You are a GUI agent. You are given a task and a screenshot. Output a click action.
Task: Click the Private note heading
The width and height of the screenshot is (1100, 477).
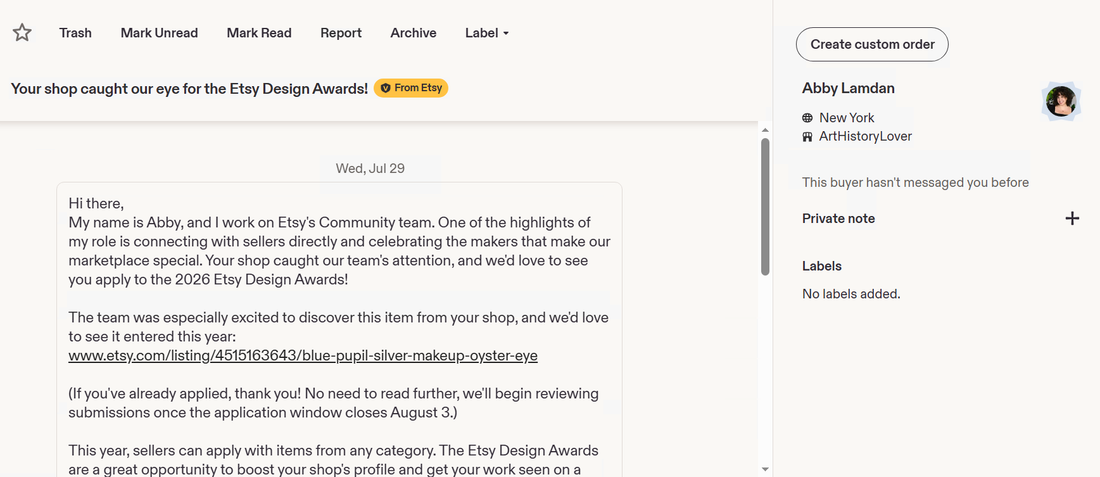(x=838, y=218)
